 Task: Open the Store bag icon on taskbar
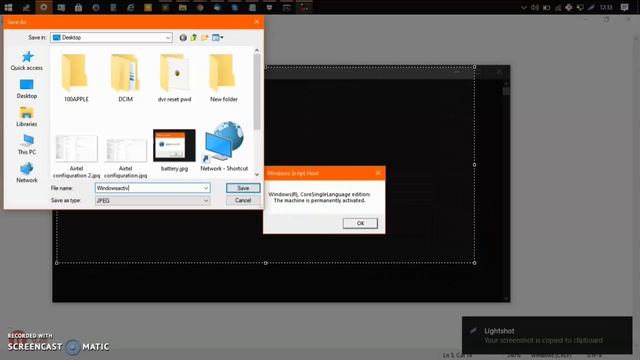pyautogui.click(x=78, y=7)
